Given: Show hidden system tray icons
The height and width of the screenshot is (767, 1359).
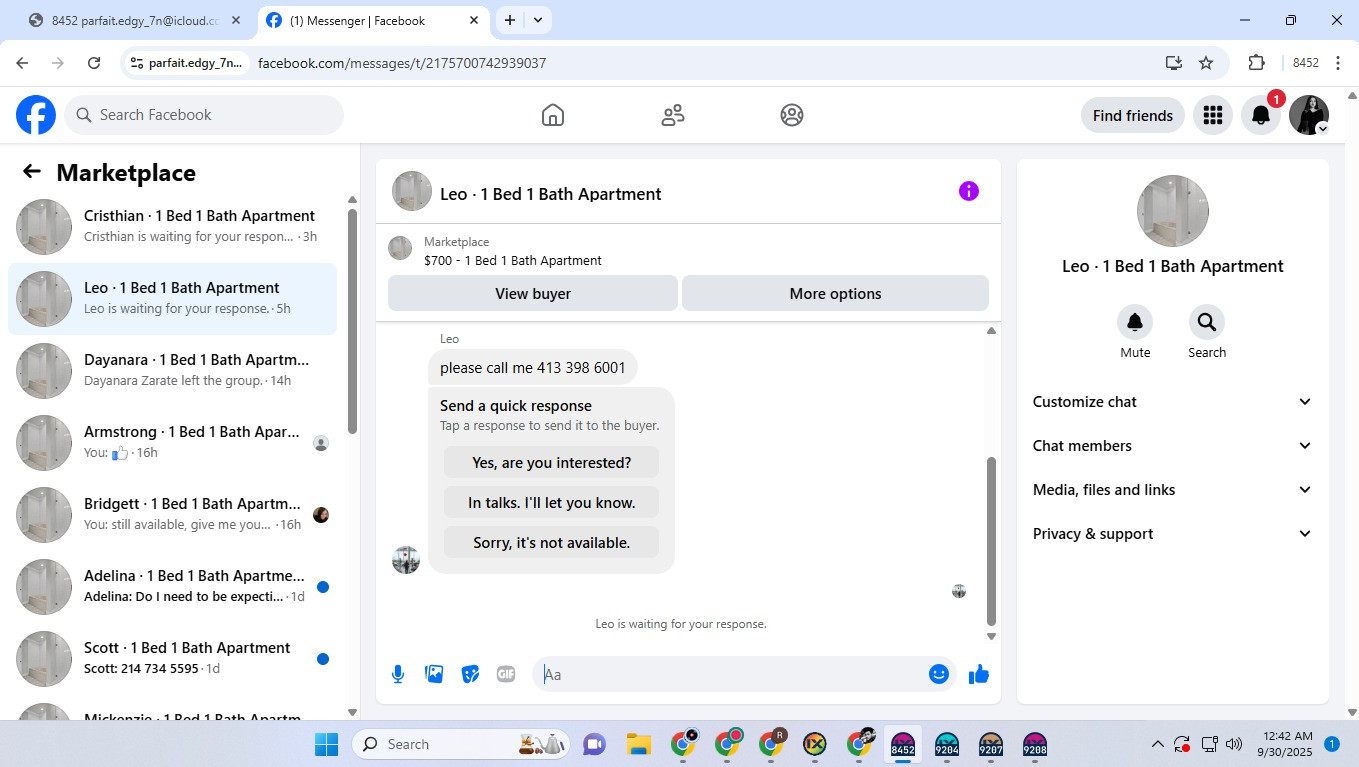Looking at the screenshot, I should 1158,744.
